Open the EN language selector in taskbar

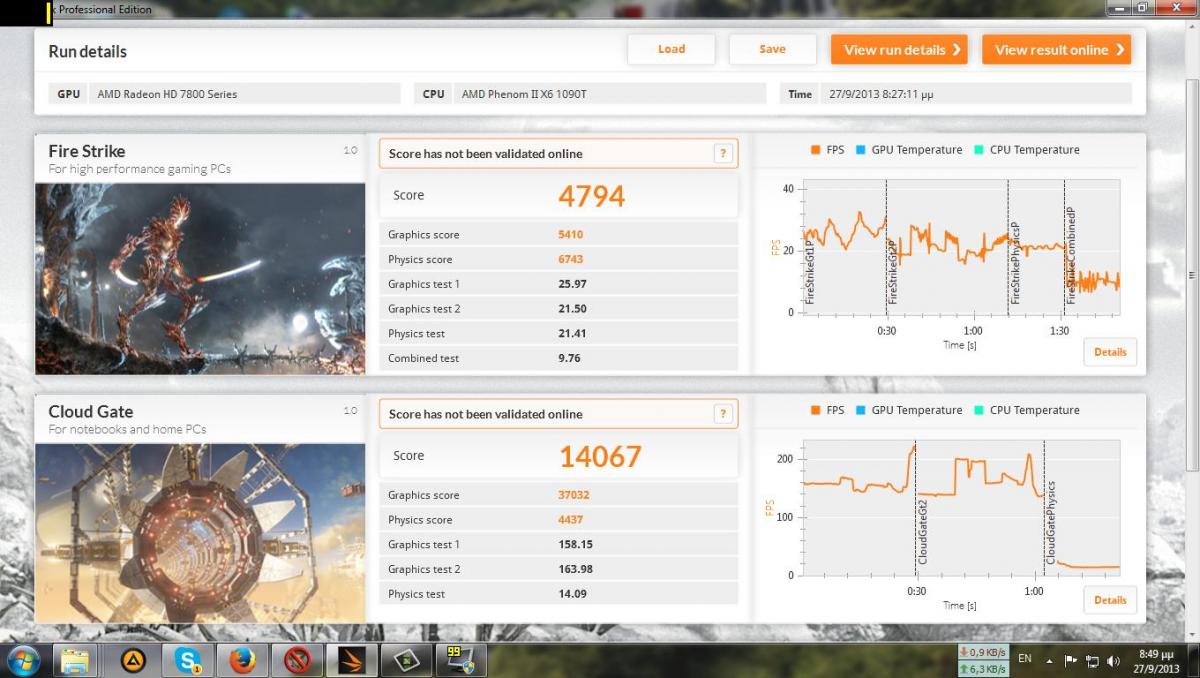tap(1025, 659)
